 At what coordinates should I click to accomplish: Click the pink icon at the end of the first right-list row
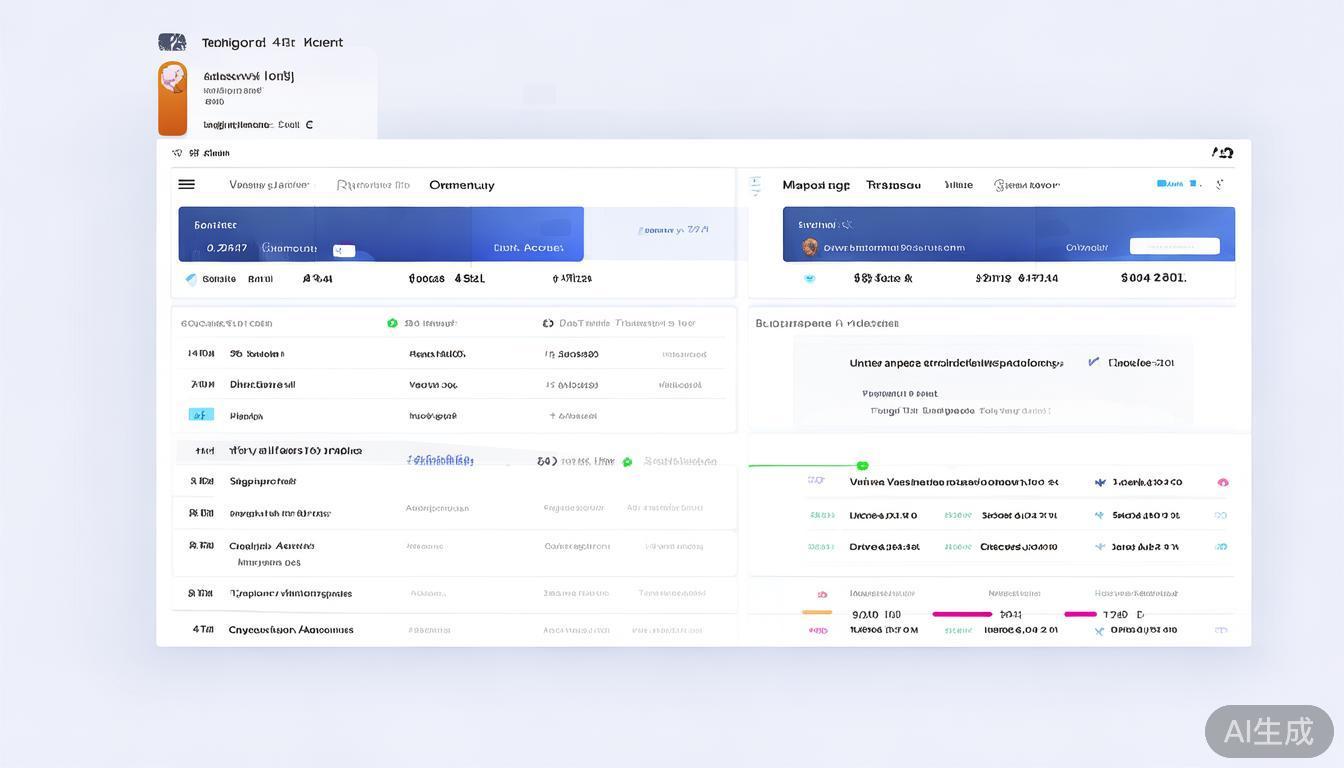(1222, 482)
